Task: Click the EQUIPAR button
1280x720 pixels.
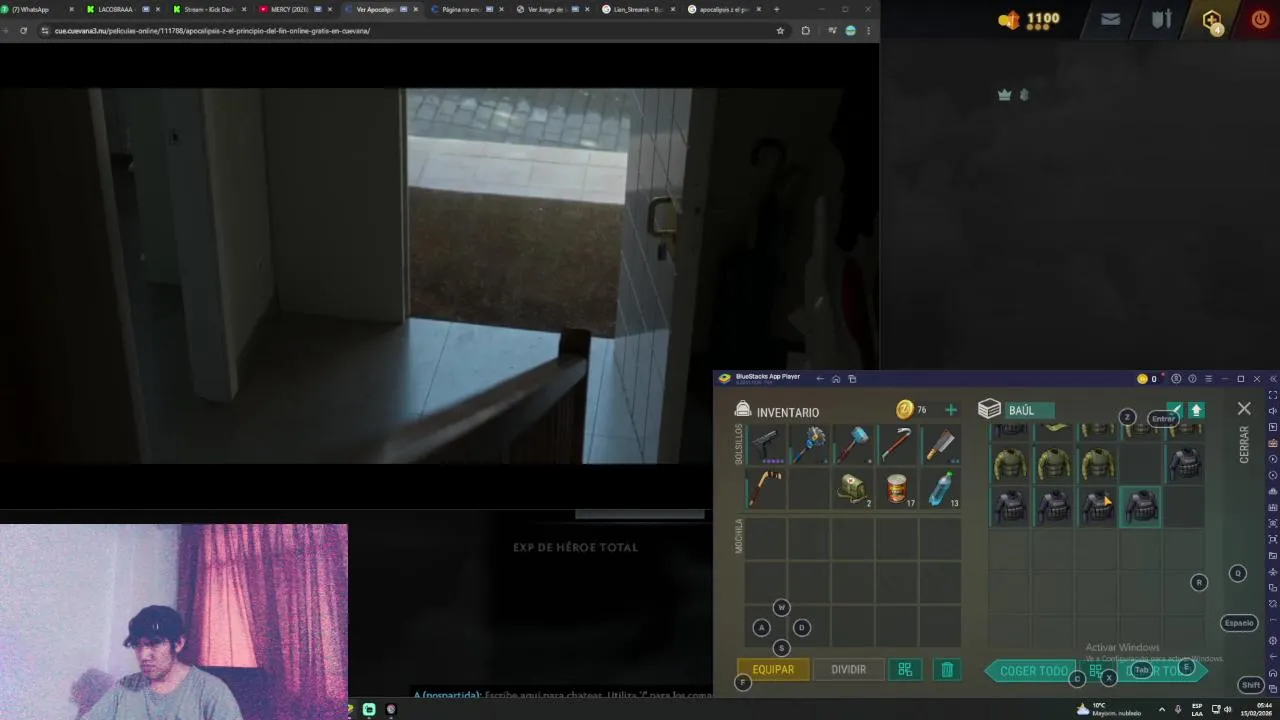Action: coord(773,670)
